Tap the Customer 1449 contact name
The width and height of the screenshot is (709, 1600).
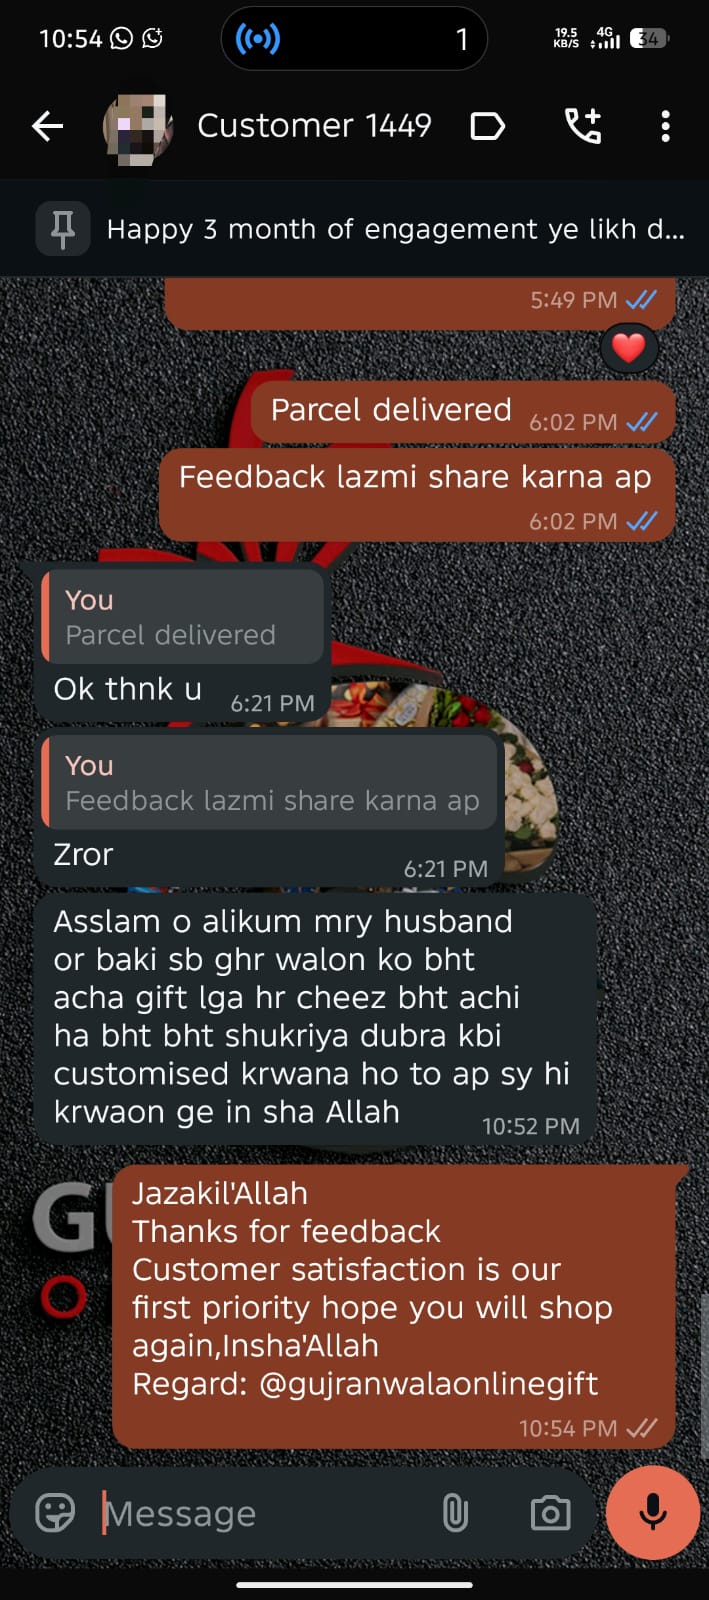click(x=314, y=126)
